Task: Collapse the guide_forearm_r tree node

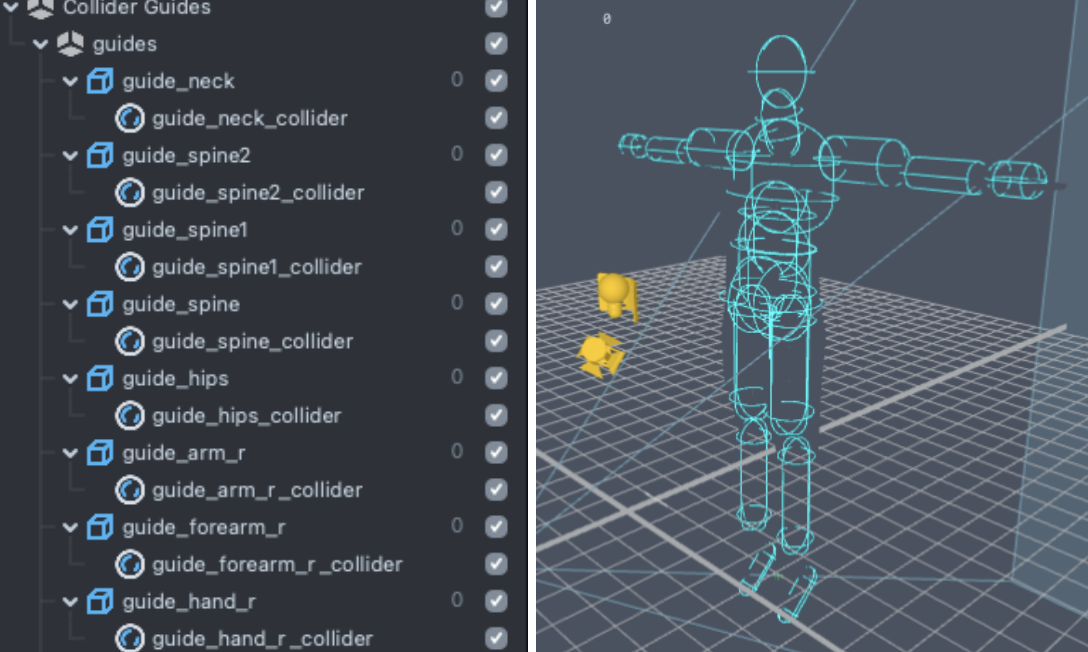Action: pyautogui.click(x=70, y=527)
